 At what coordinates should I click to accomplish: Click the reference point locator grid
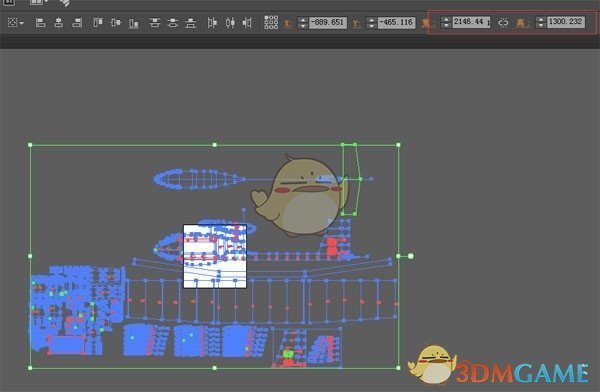point(271,23)
